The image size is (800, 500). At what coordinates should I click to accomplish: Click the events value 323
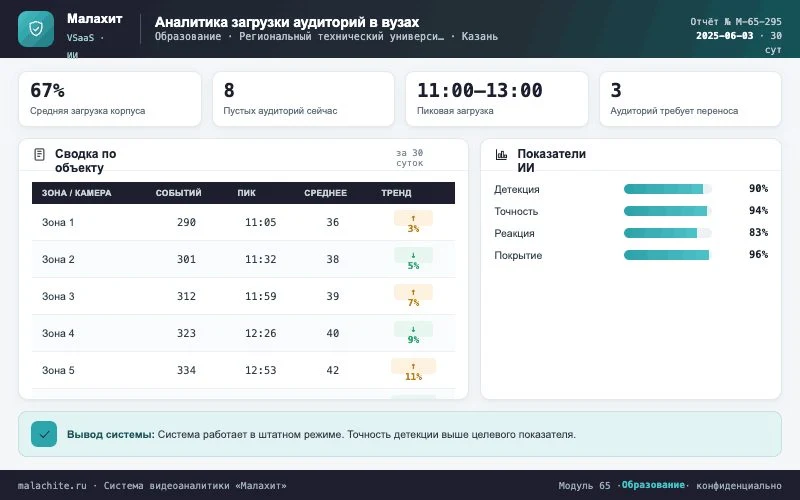coord(186,333)
